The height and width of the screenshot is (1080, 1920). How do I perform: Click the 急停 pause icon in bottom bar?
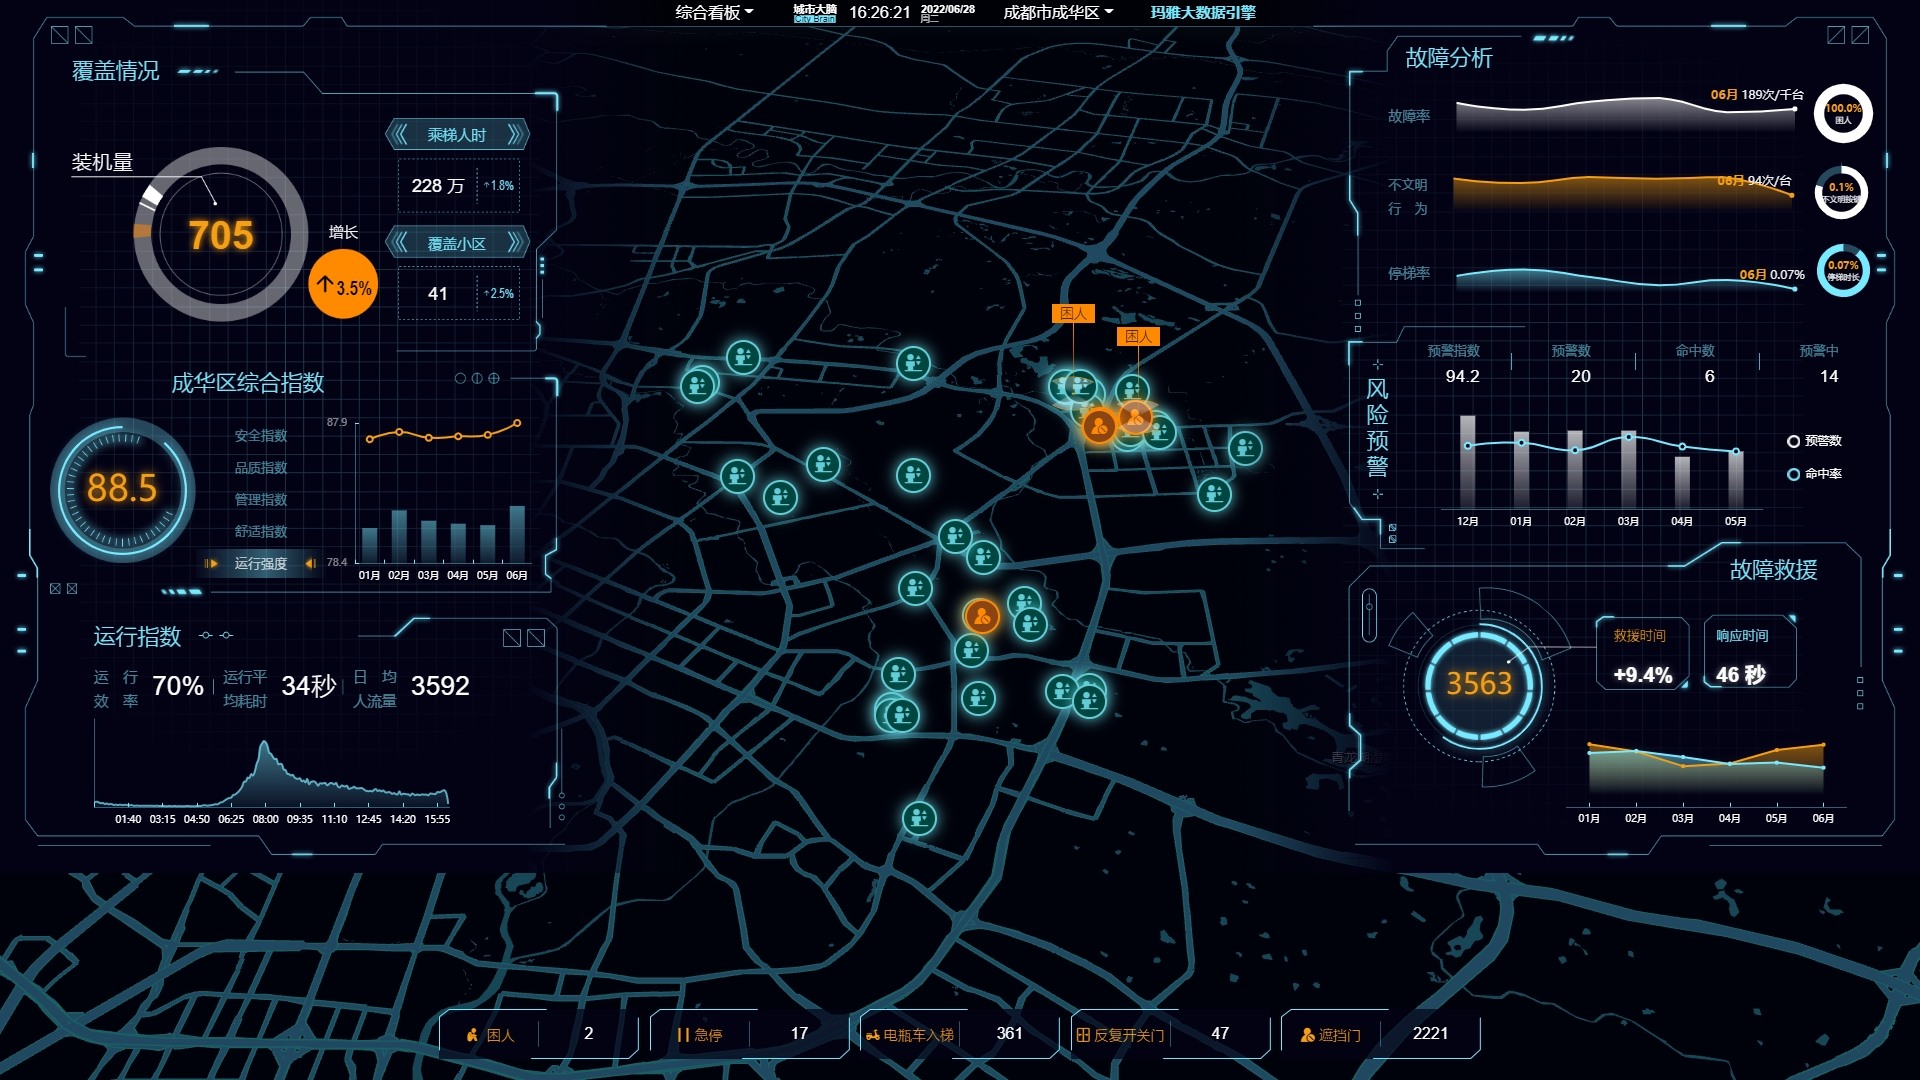(x=683, y=1035)
